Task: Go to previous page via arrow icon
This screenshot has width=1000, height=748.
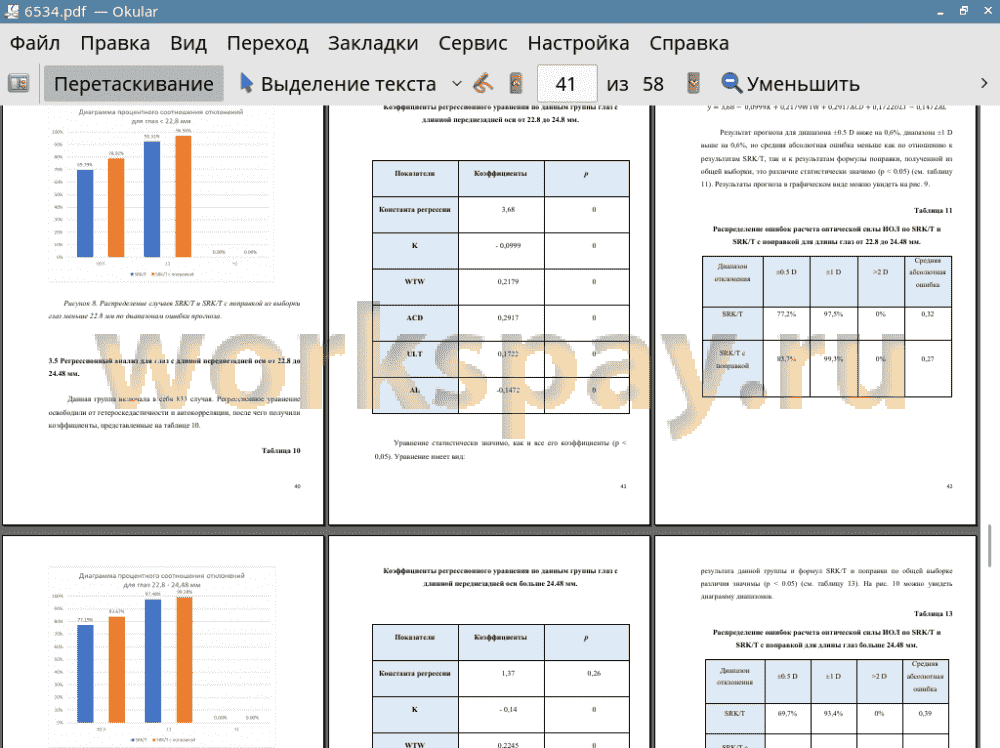Action: [x=516, y=84]
